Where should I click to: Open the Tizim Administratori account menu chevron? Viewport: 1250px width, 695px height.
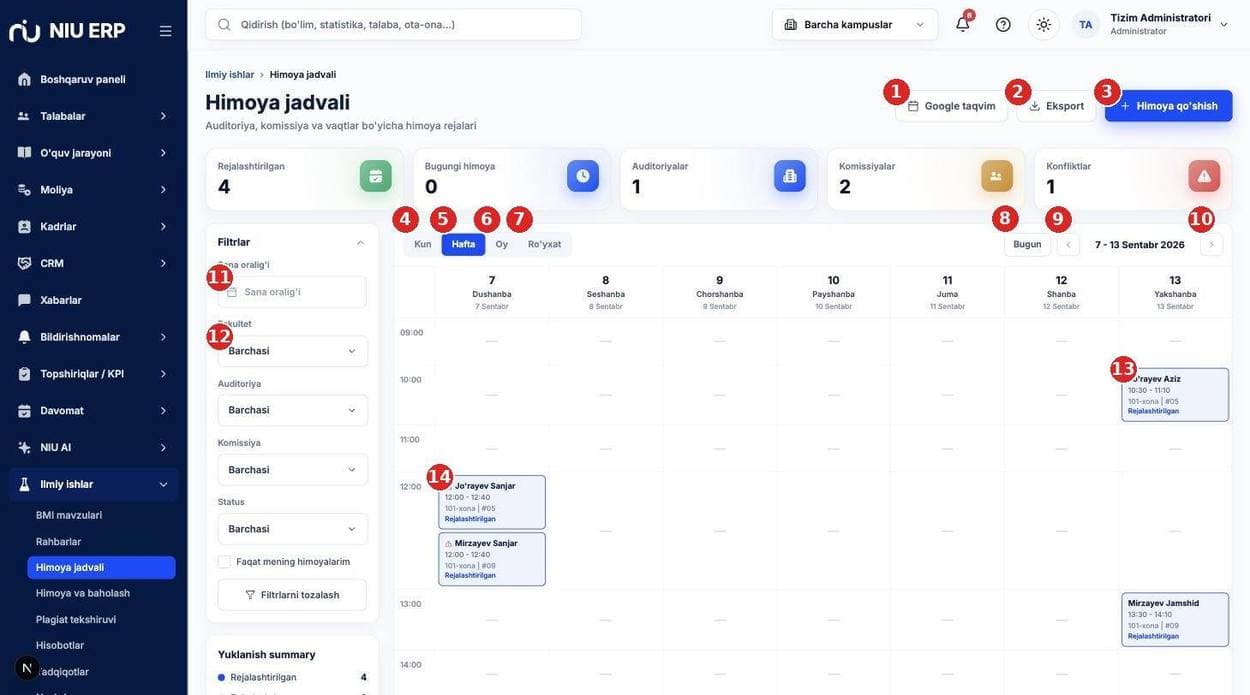tap(1224, 24)
